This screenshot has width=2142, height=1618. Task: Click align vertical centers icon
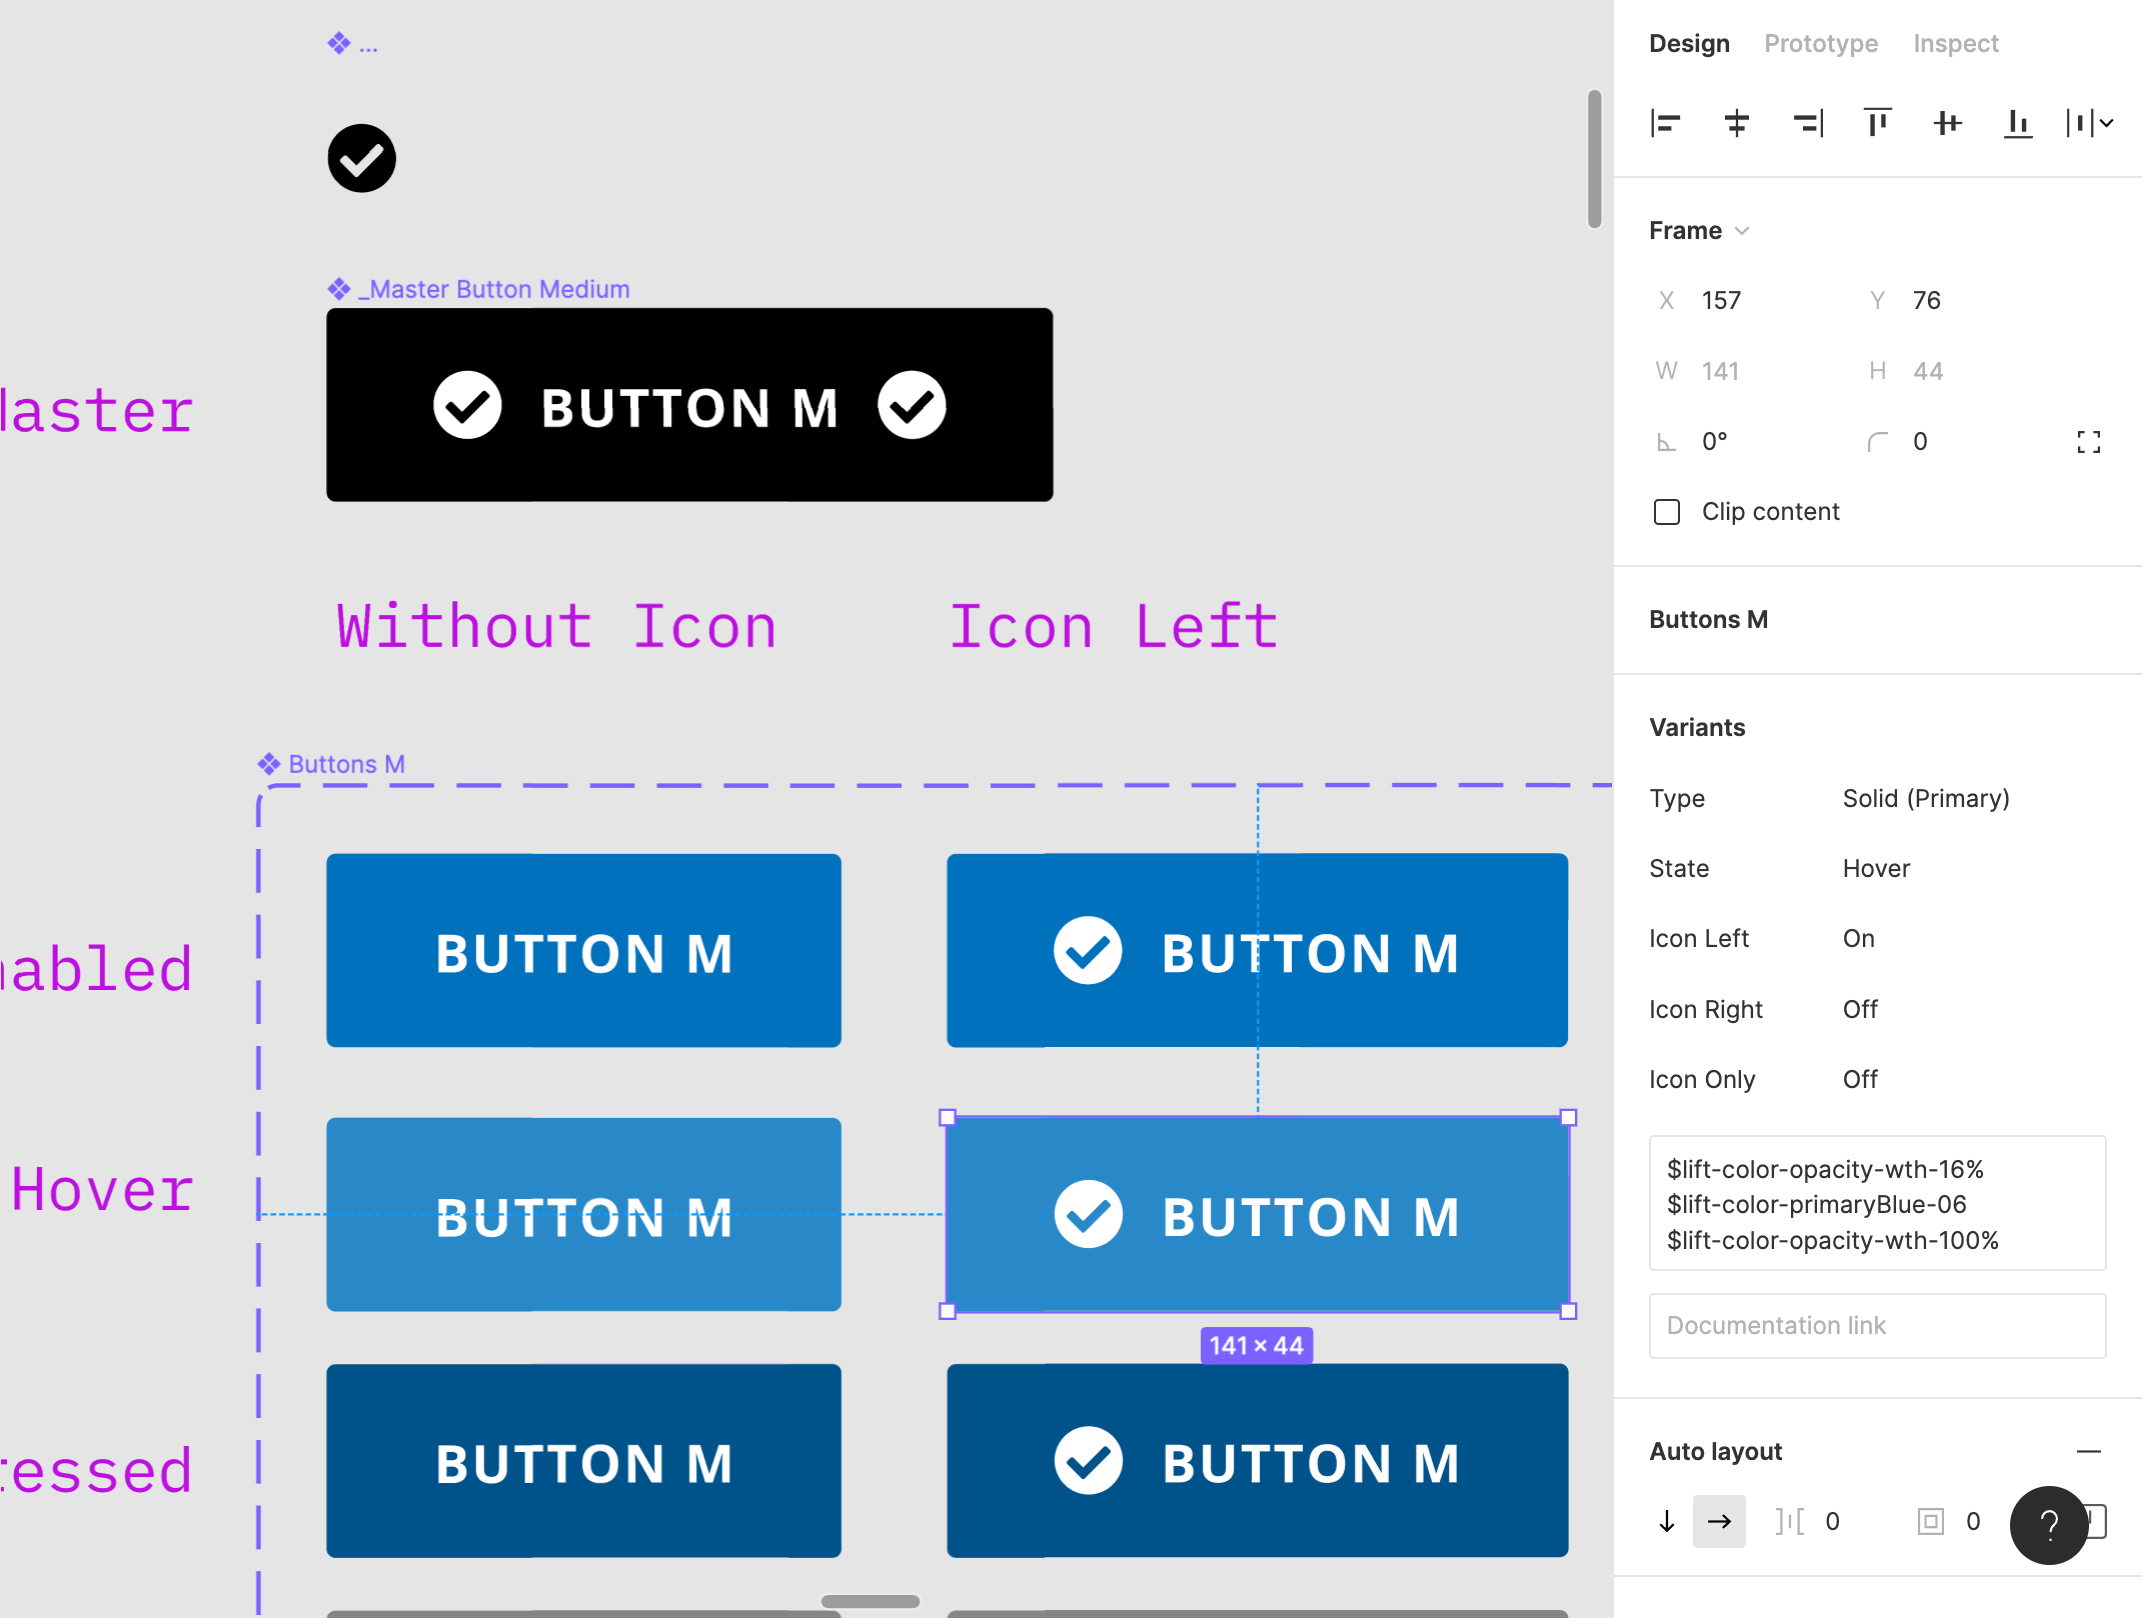(1947, 123)
